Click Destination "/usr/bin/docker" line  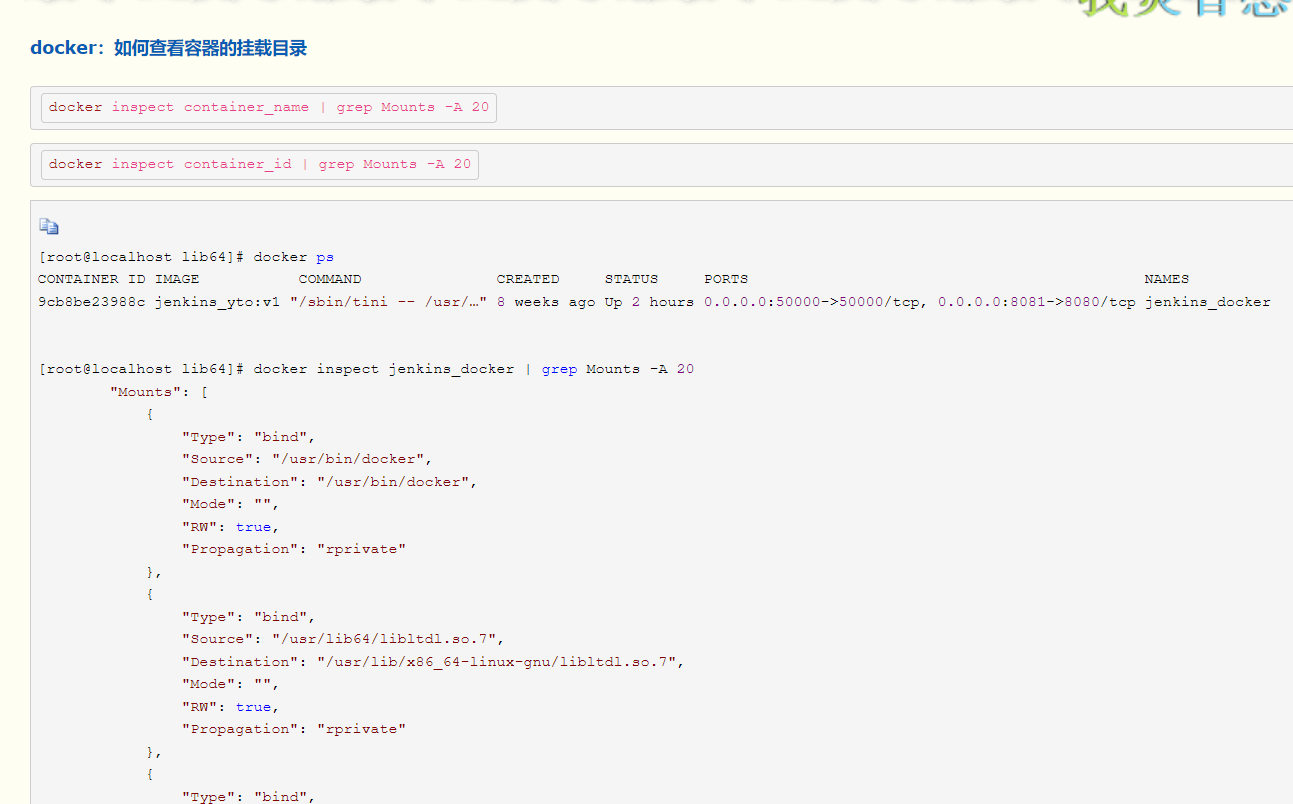coord(329,482)
